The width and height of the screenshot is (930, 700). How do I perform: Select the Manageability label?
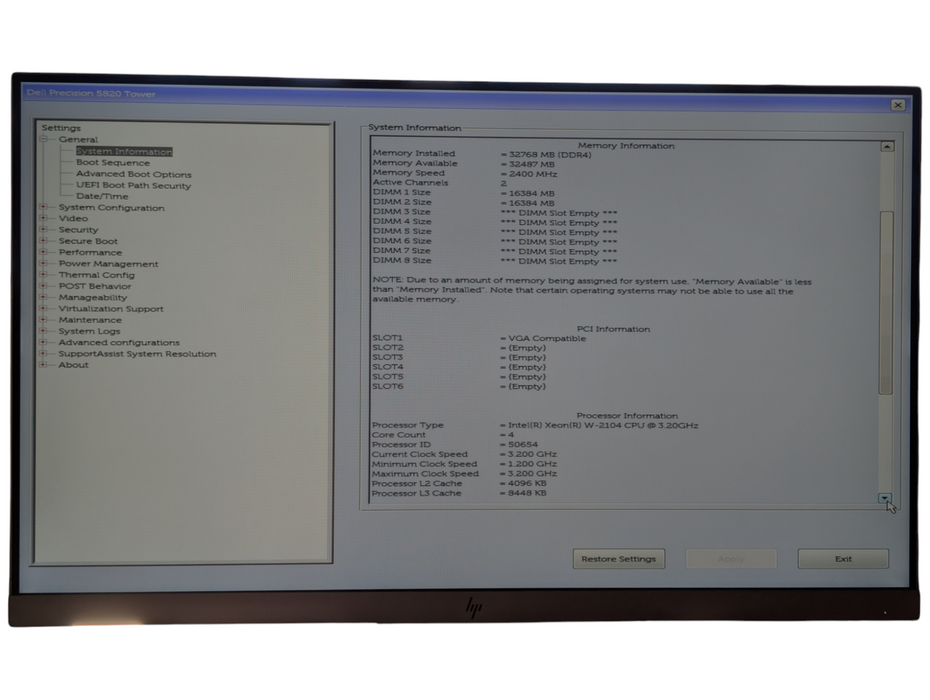click(93, 297)
